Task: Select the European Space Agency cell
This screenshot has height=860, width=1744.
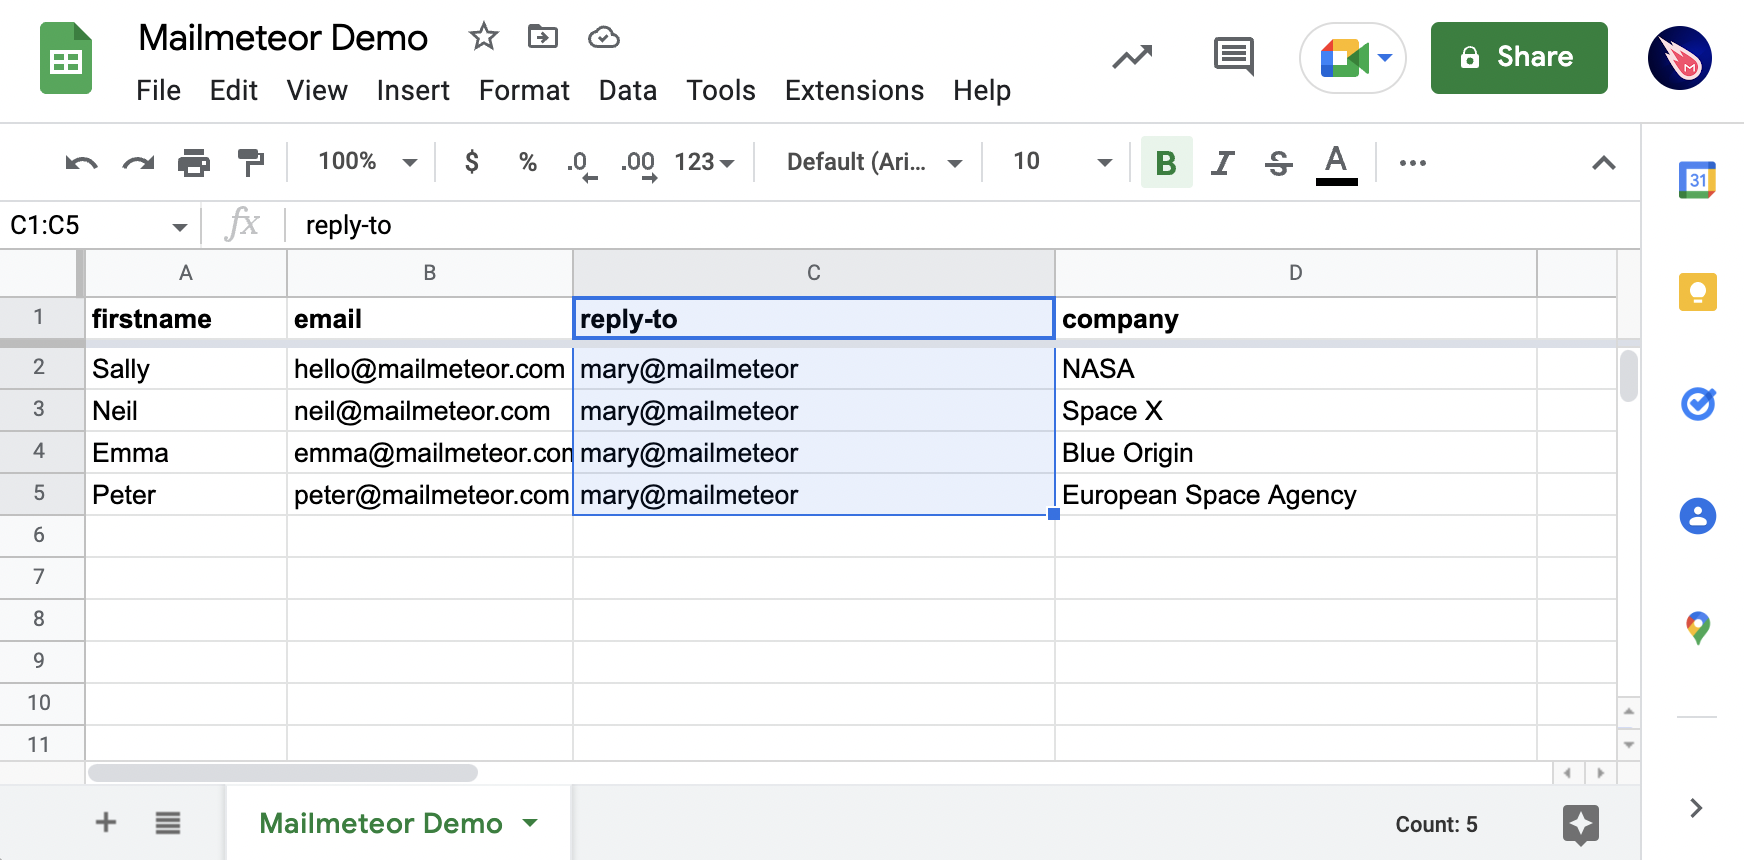Action: click(x=1296, y=495)
